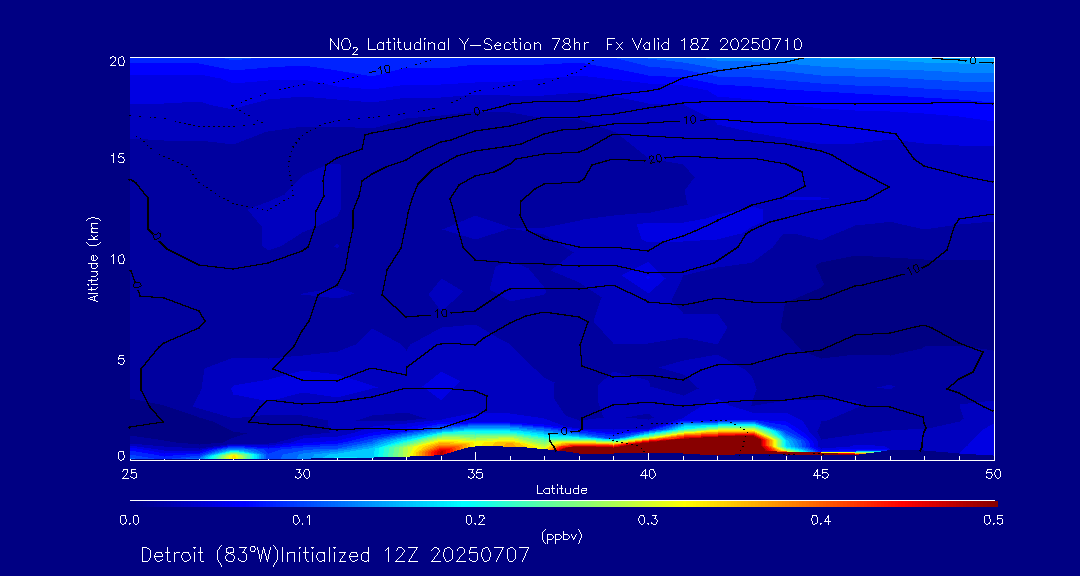Click latitude axis tick label "45"

(x=820, y=474)
